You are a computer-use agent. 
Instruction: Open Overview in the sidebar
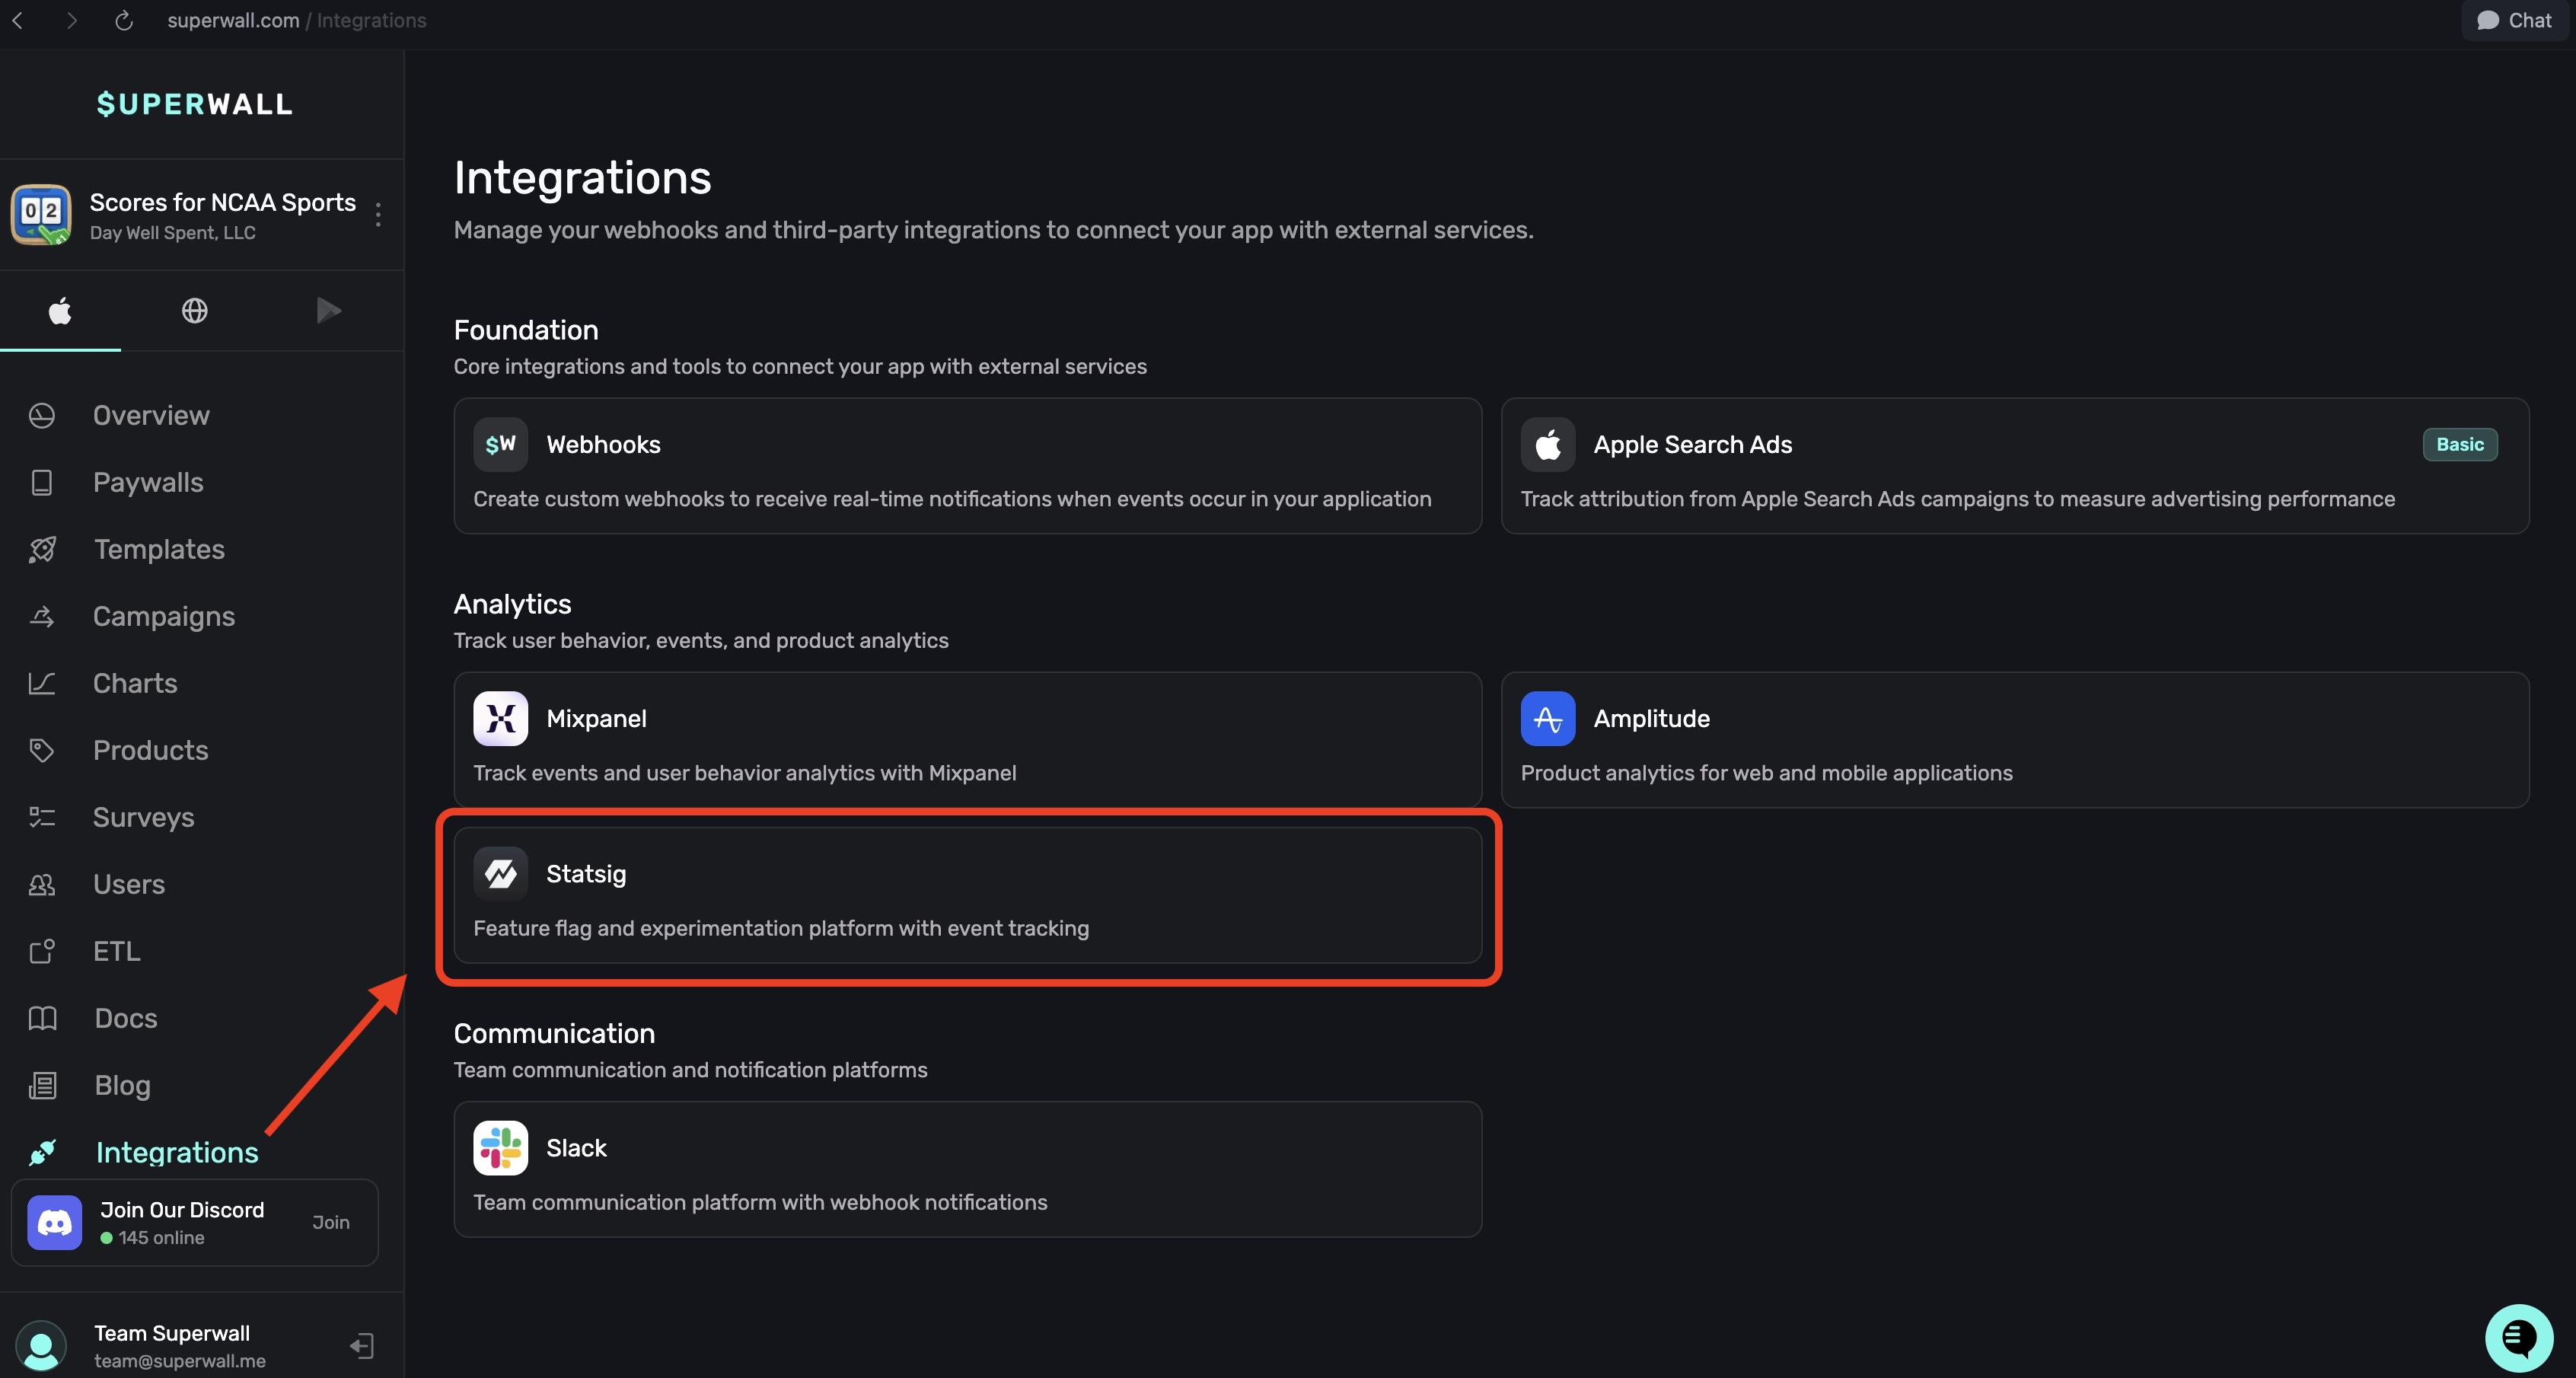(151, 415)
